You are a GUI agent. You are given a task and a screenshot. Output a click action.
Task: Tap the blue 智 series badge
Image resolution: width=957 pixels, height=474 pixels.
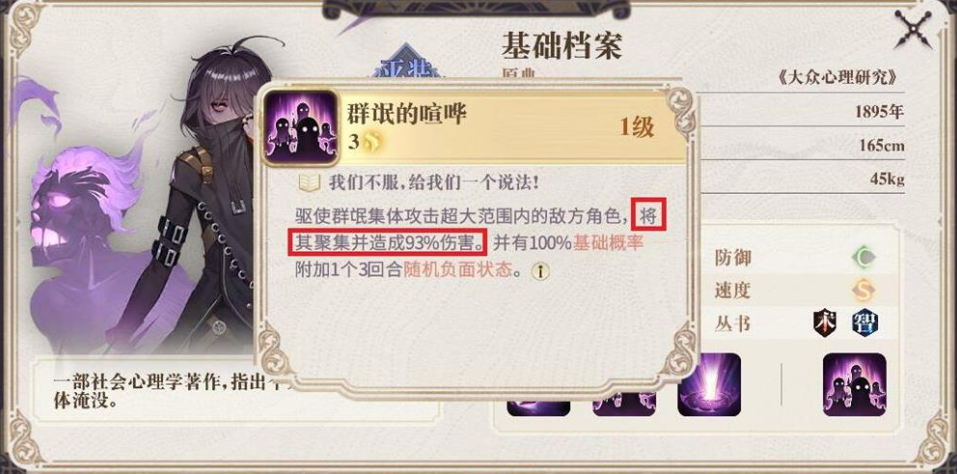(865, 323)
